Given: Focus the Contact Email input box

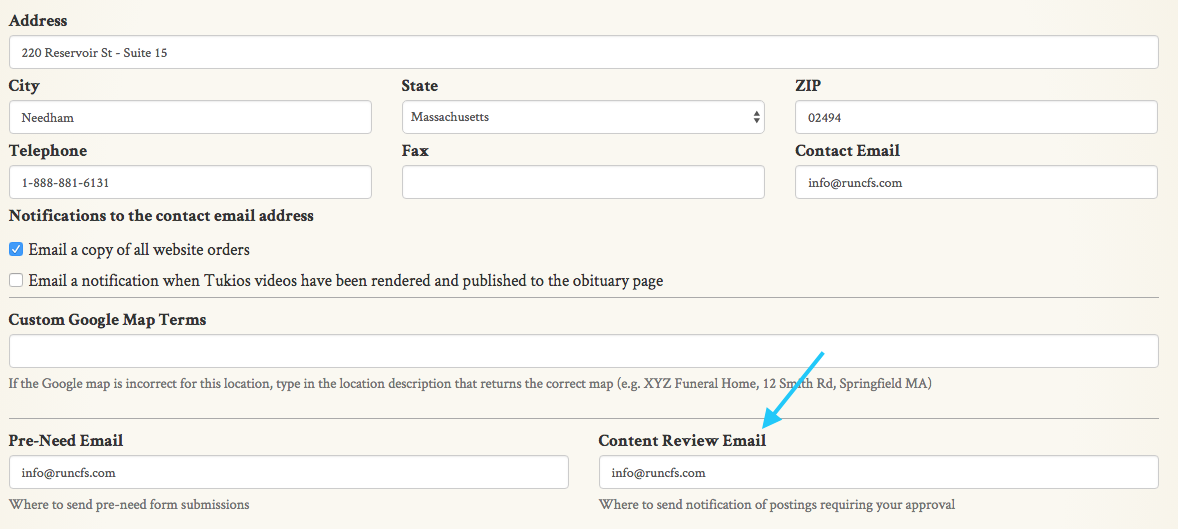Looking at the screenshot, I should (x=976, y=183).
